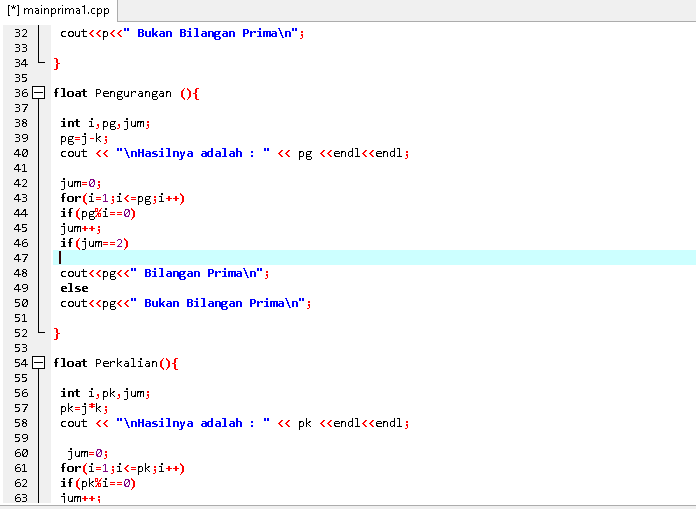
Task: Click 'cout<<p<<" Bukan Bilangan Prima' line
Action: click(x=182, y=33)
